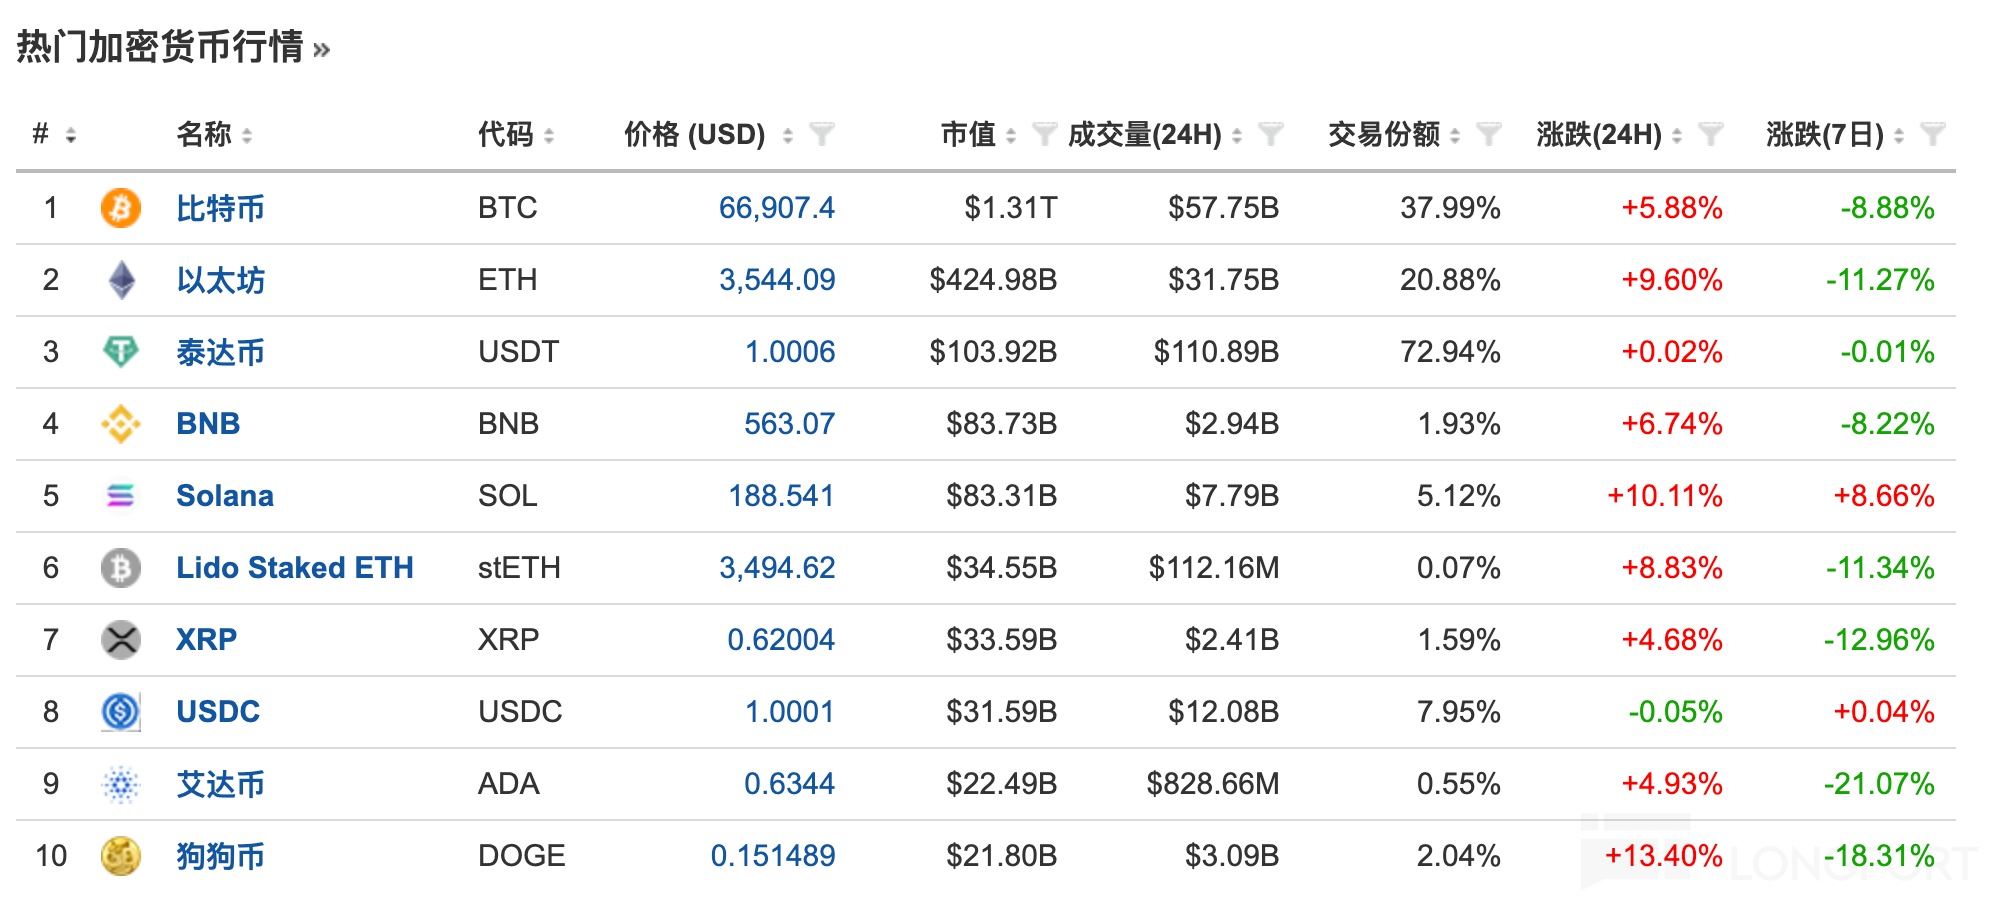Image resolution: width=1994 pixels, height=906 pixels.
Task: Click the Bitcoin orange coin icon
Action: tap(120, 208)
